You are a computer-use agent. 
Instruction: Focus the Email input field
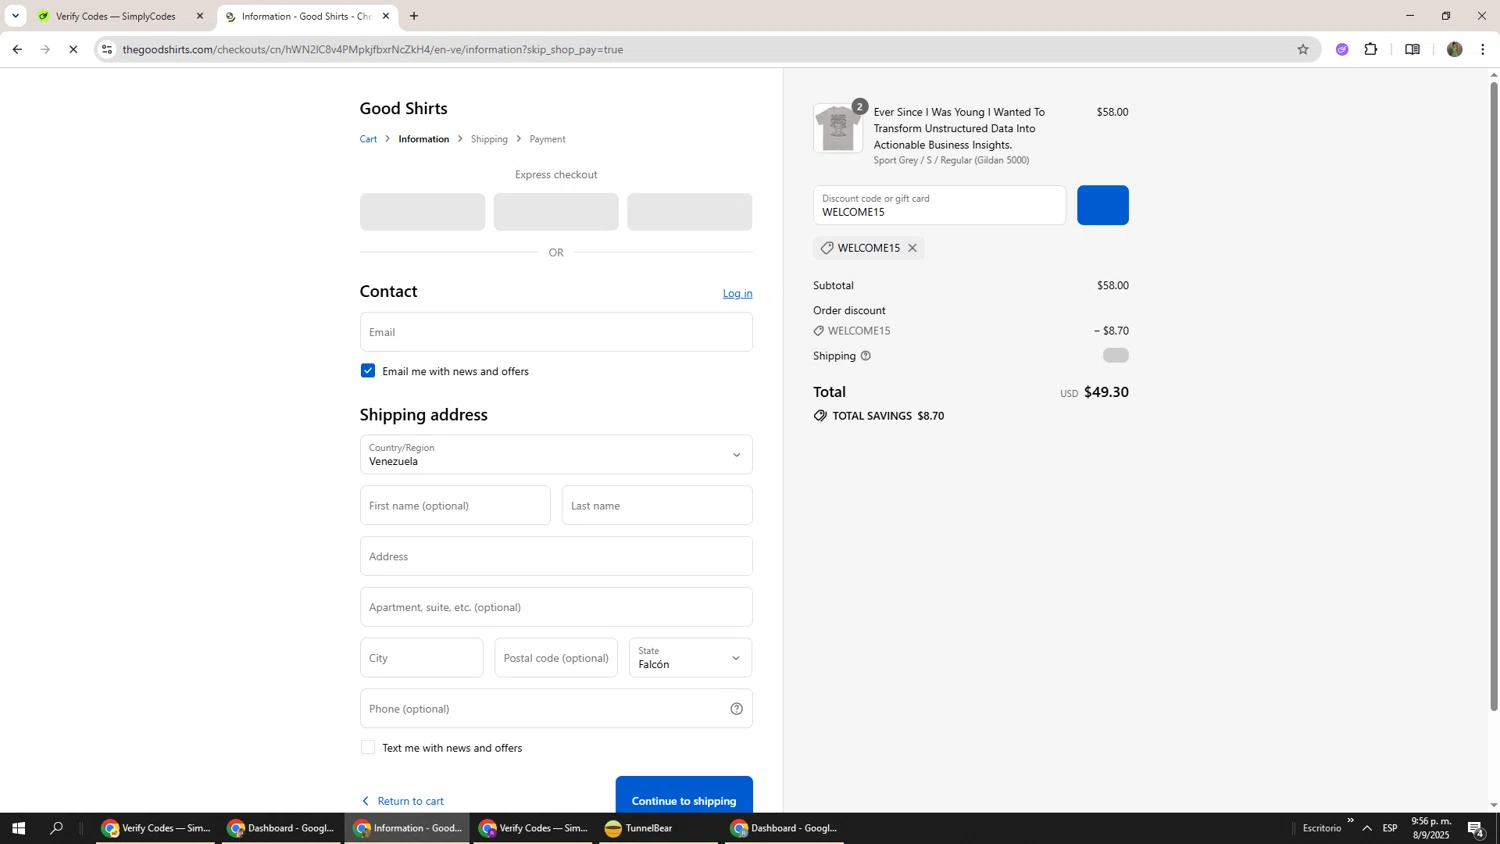point(556,332)
